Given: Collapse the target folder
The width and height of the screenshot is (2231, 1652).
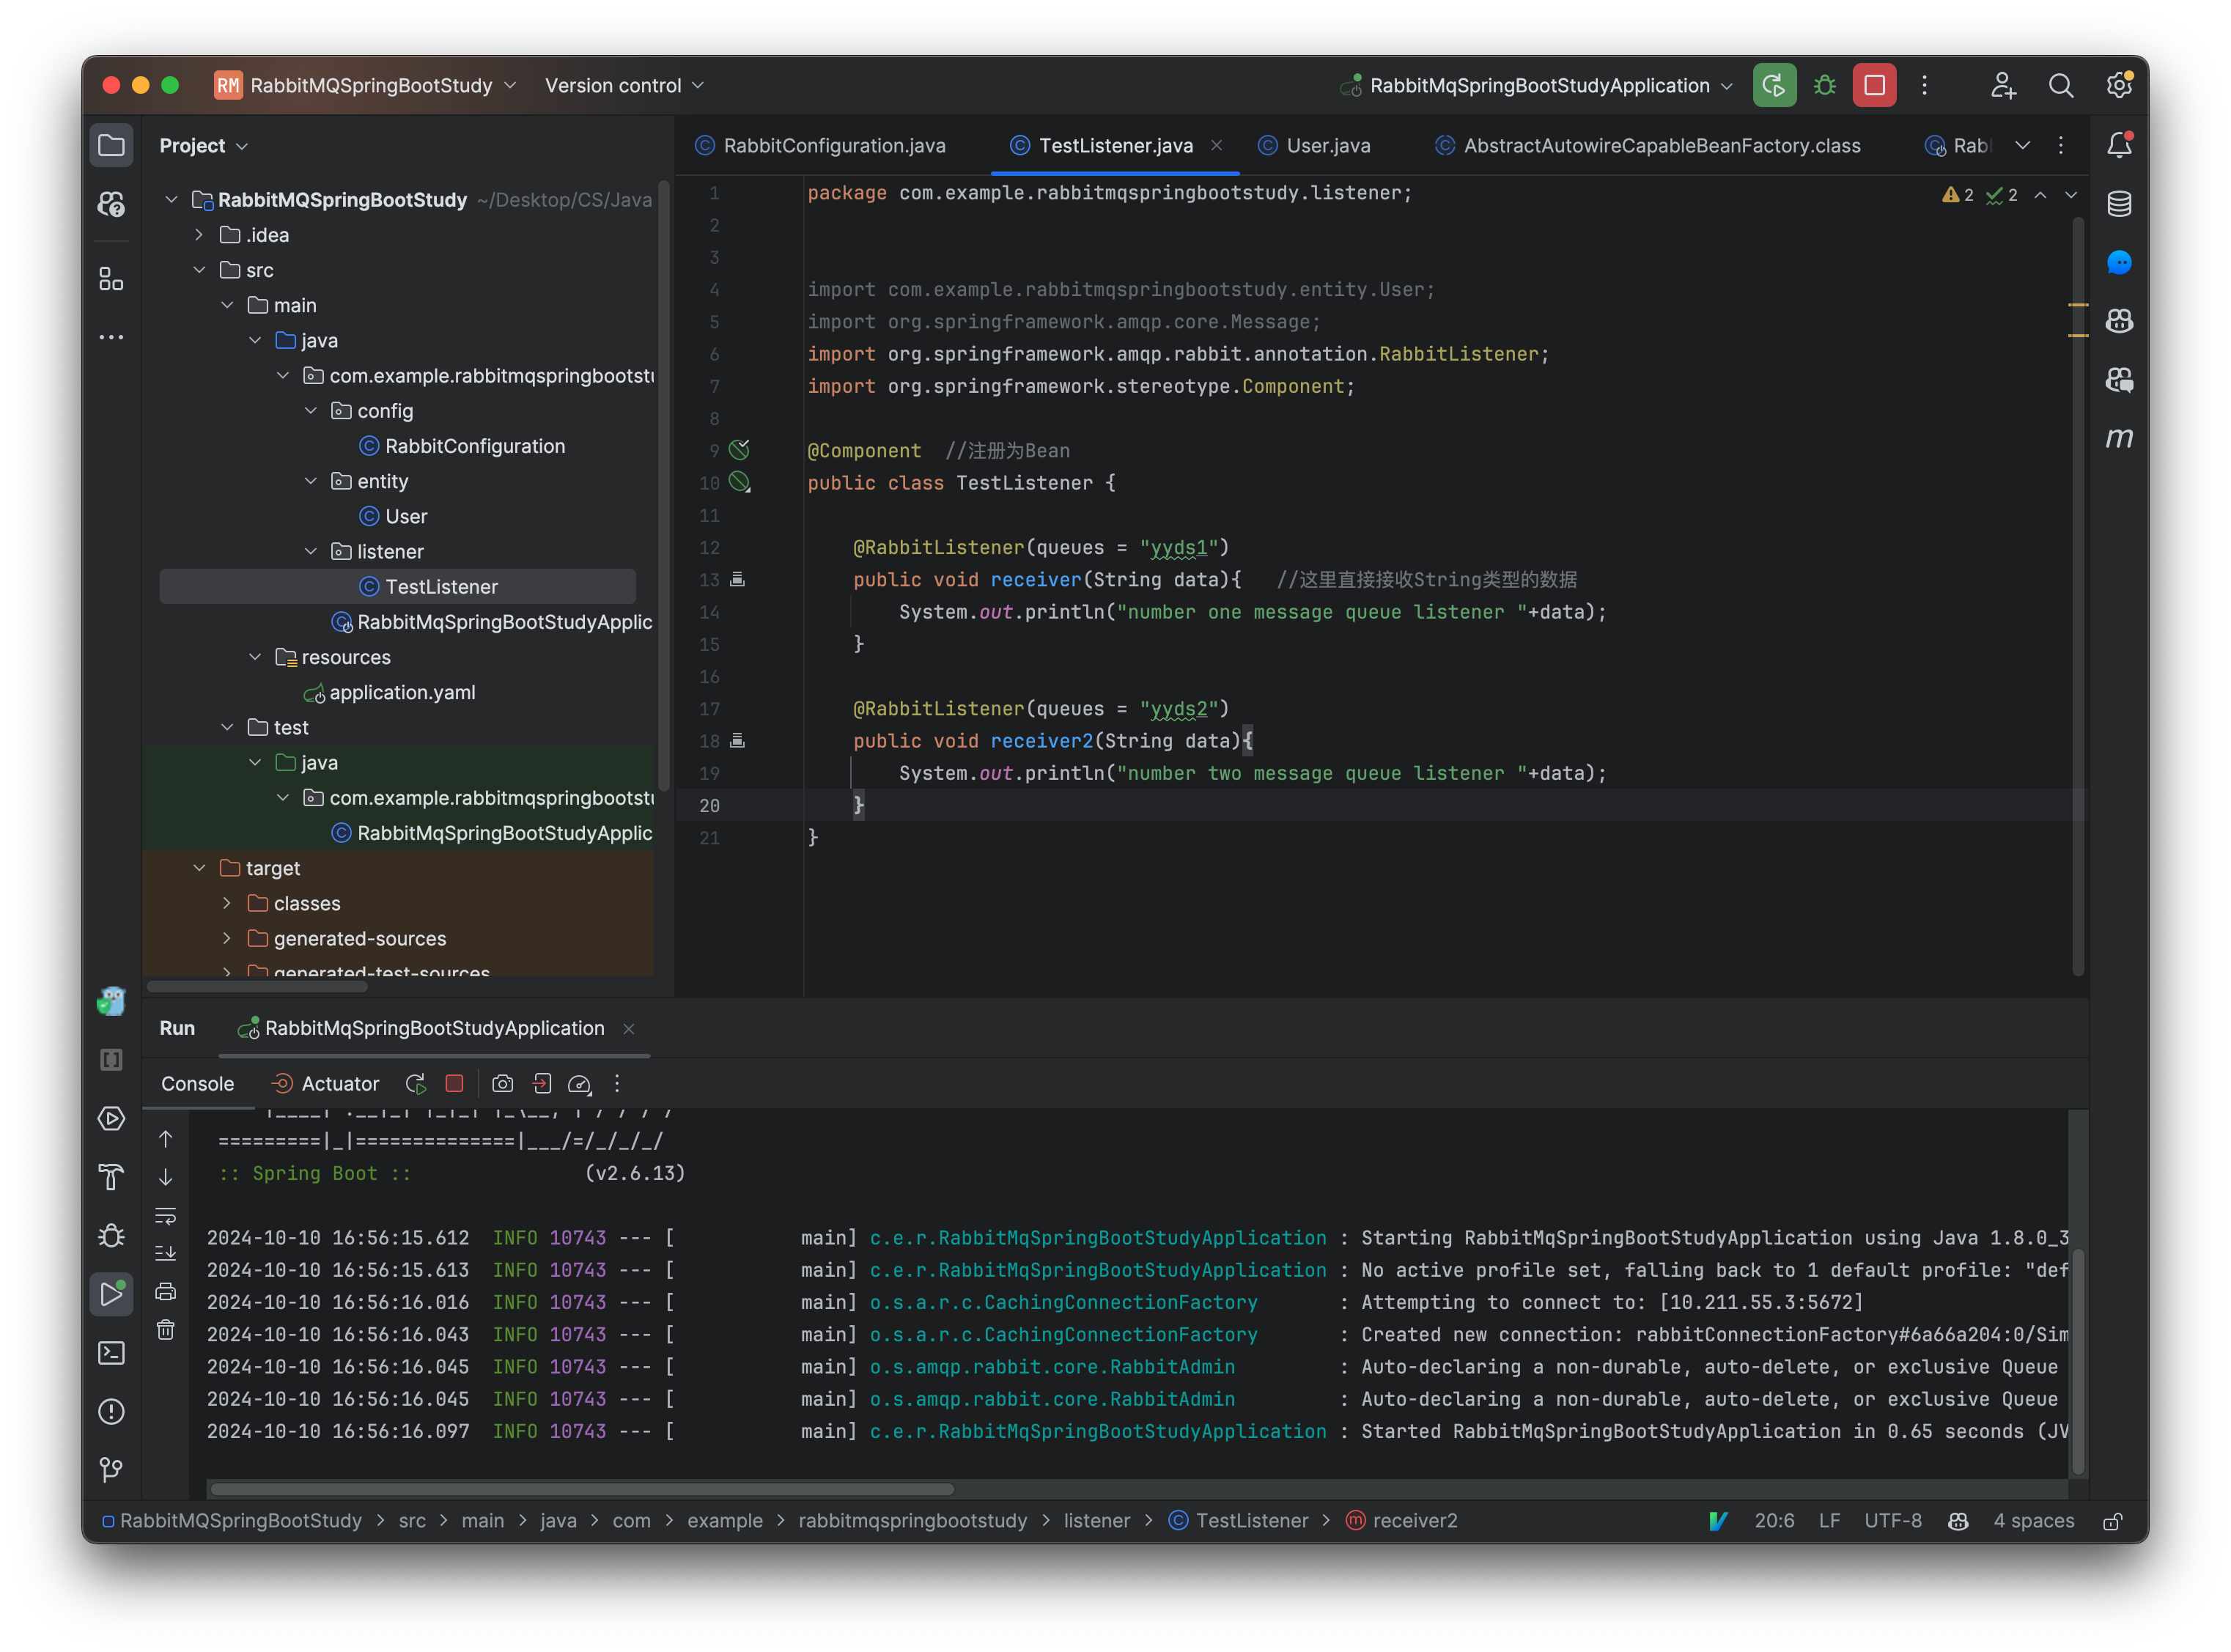Looking at the screenshot, I should tap(199, 868).
